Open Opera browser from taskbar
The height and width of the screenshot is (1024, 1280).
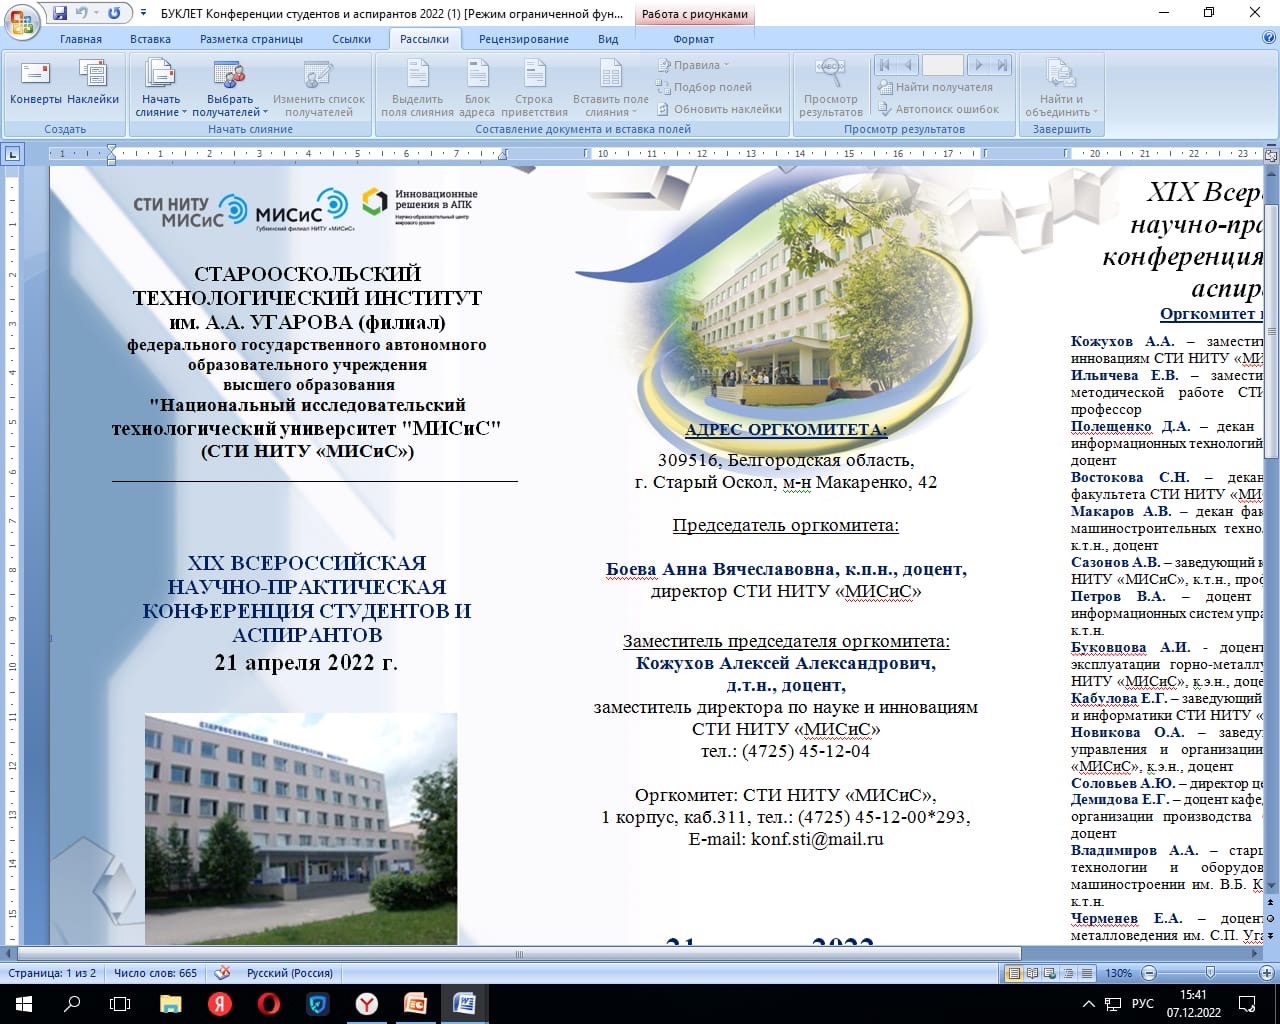coord(268,1003)
